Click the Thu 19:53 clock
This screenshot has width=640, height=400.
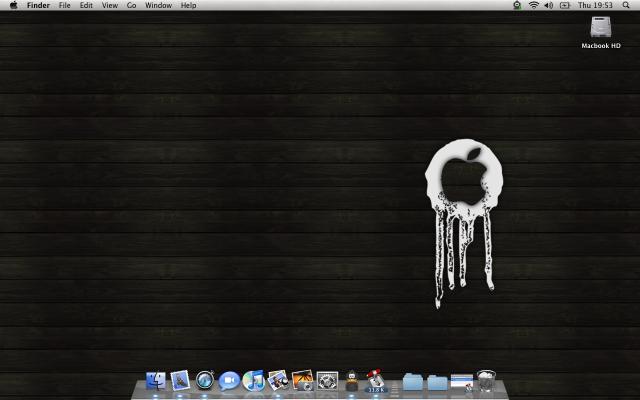coord(595,5)
